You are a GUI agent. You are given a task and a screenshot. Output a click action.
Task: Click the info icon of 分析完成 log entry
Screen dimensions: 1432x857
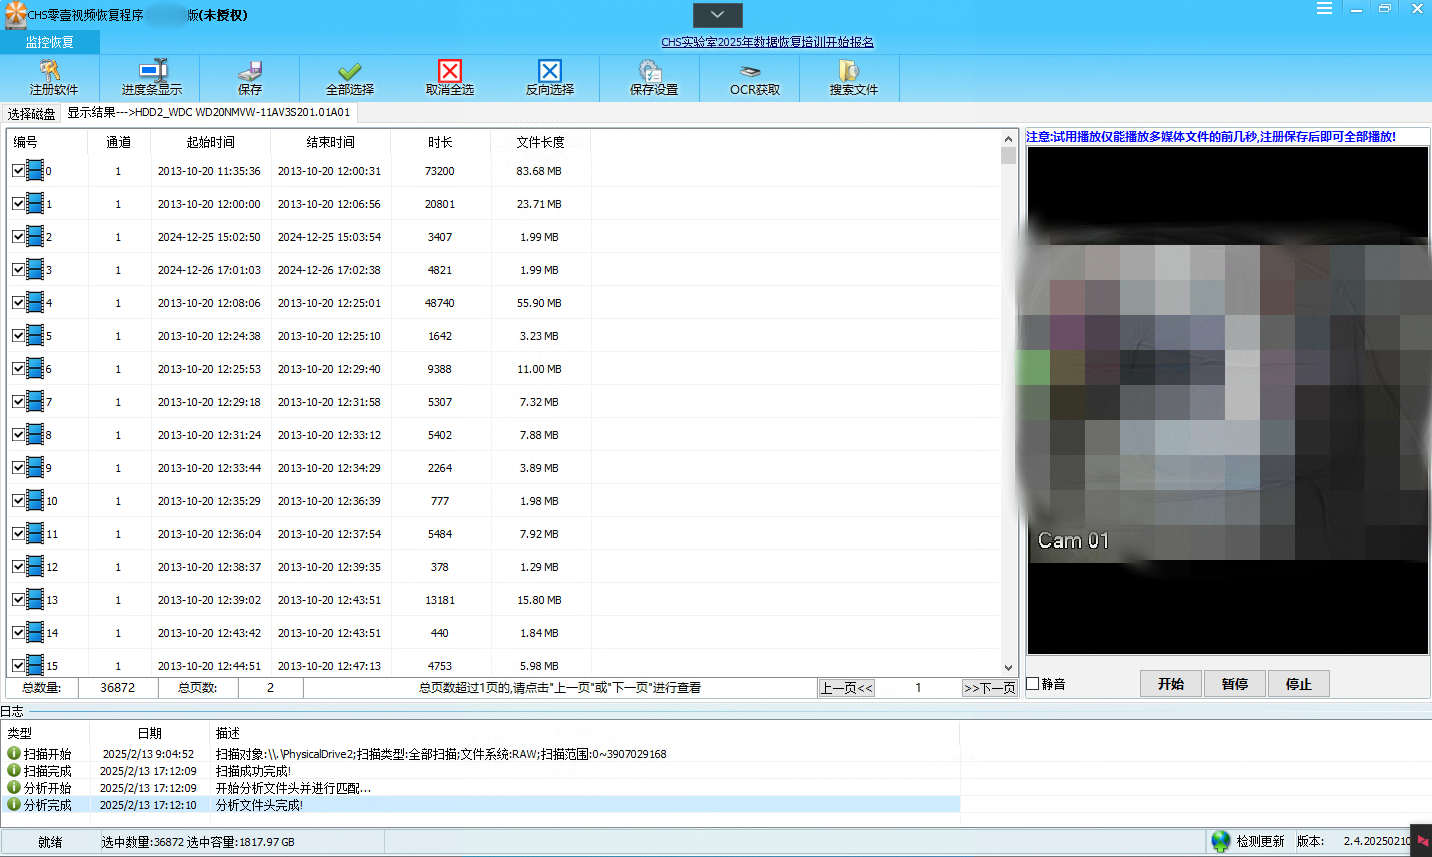click(x=14, y=804)
